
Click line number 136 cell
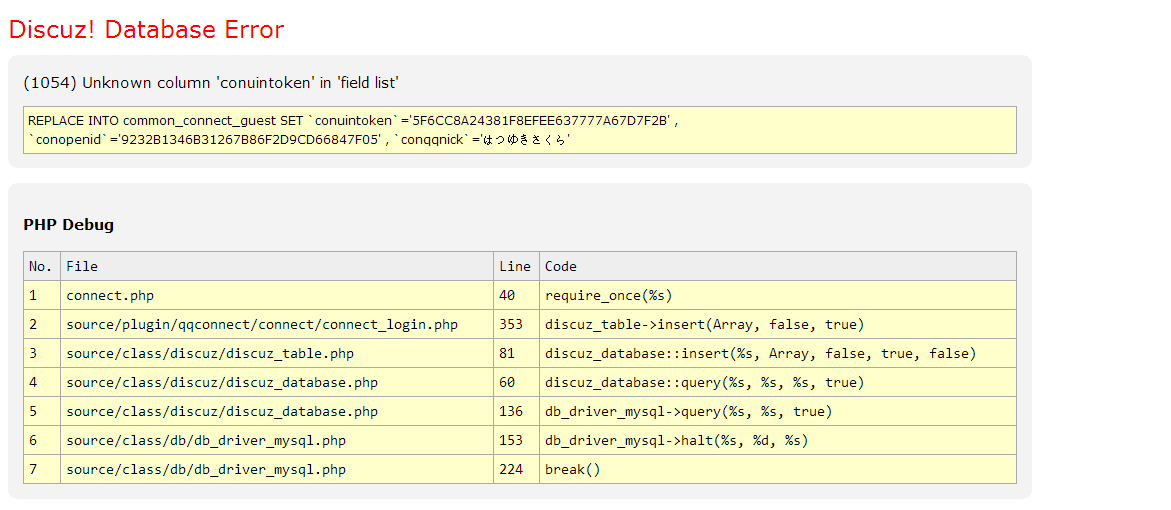(511, 411)
